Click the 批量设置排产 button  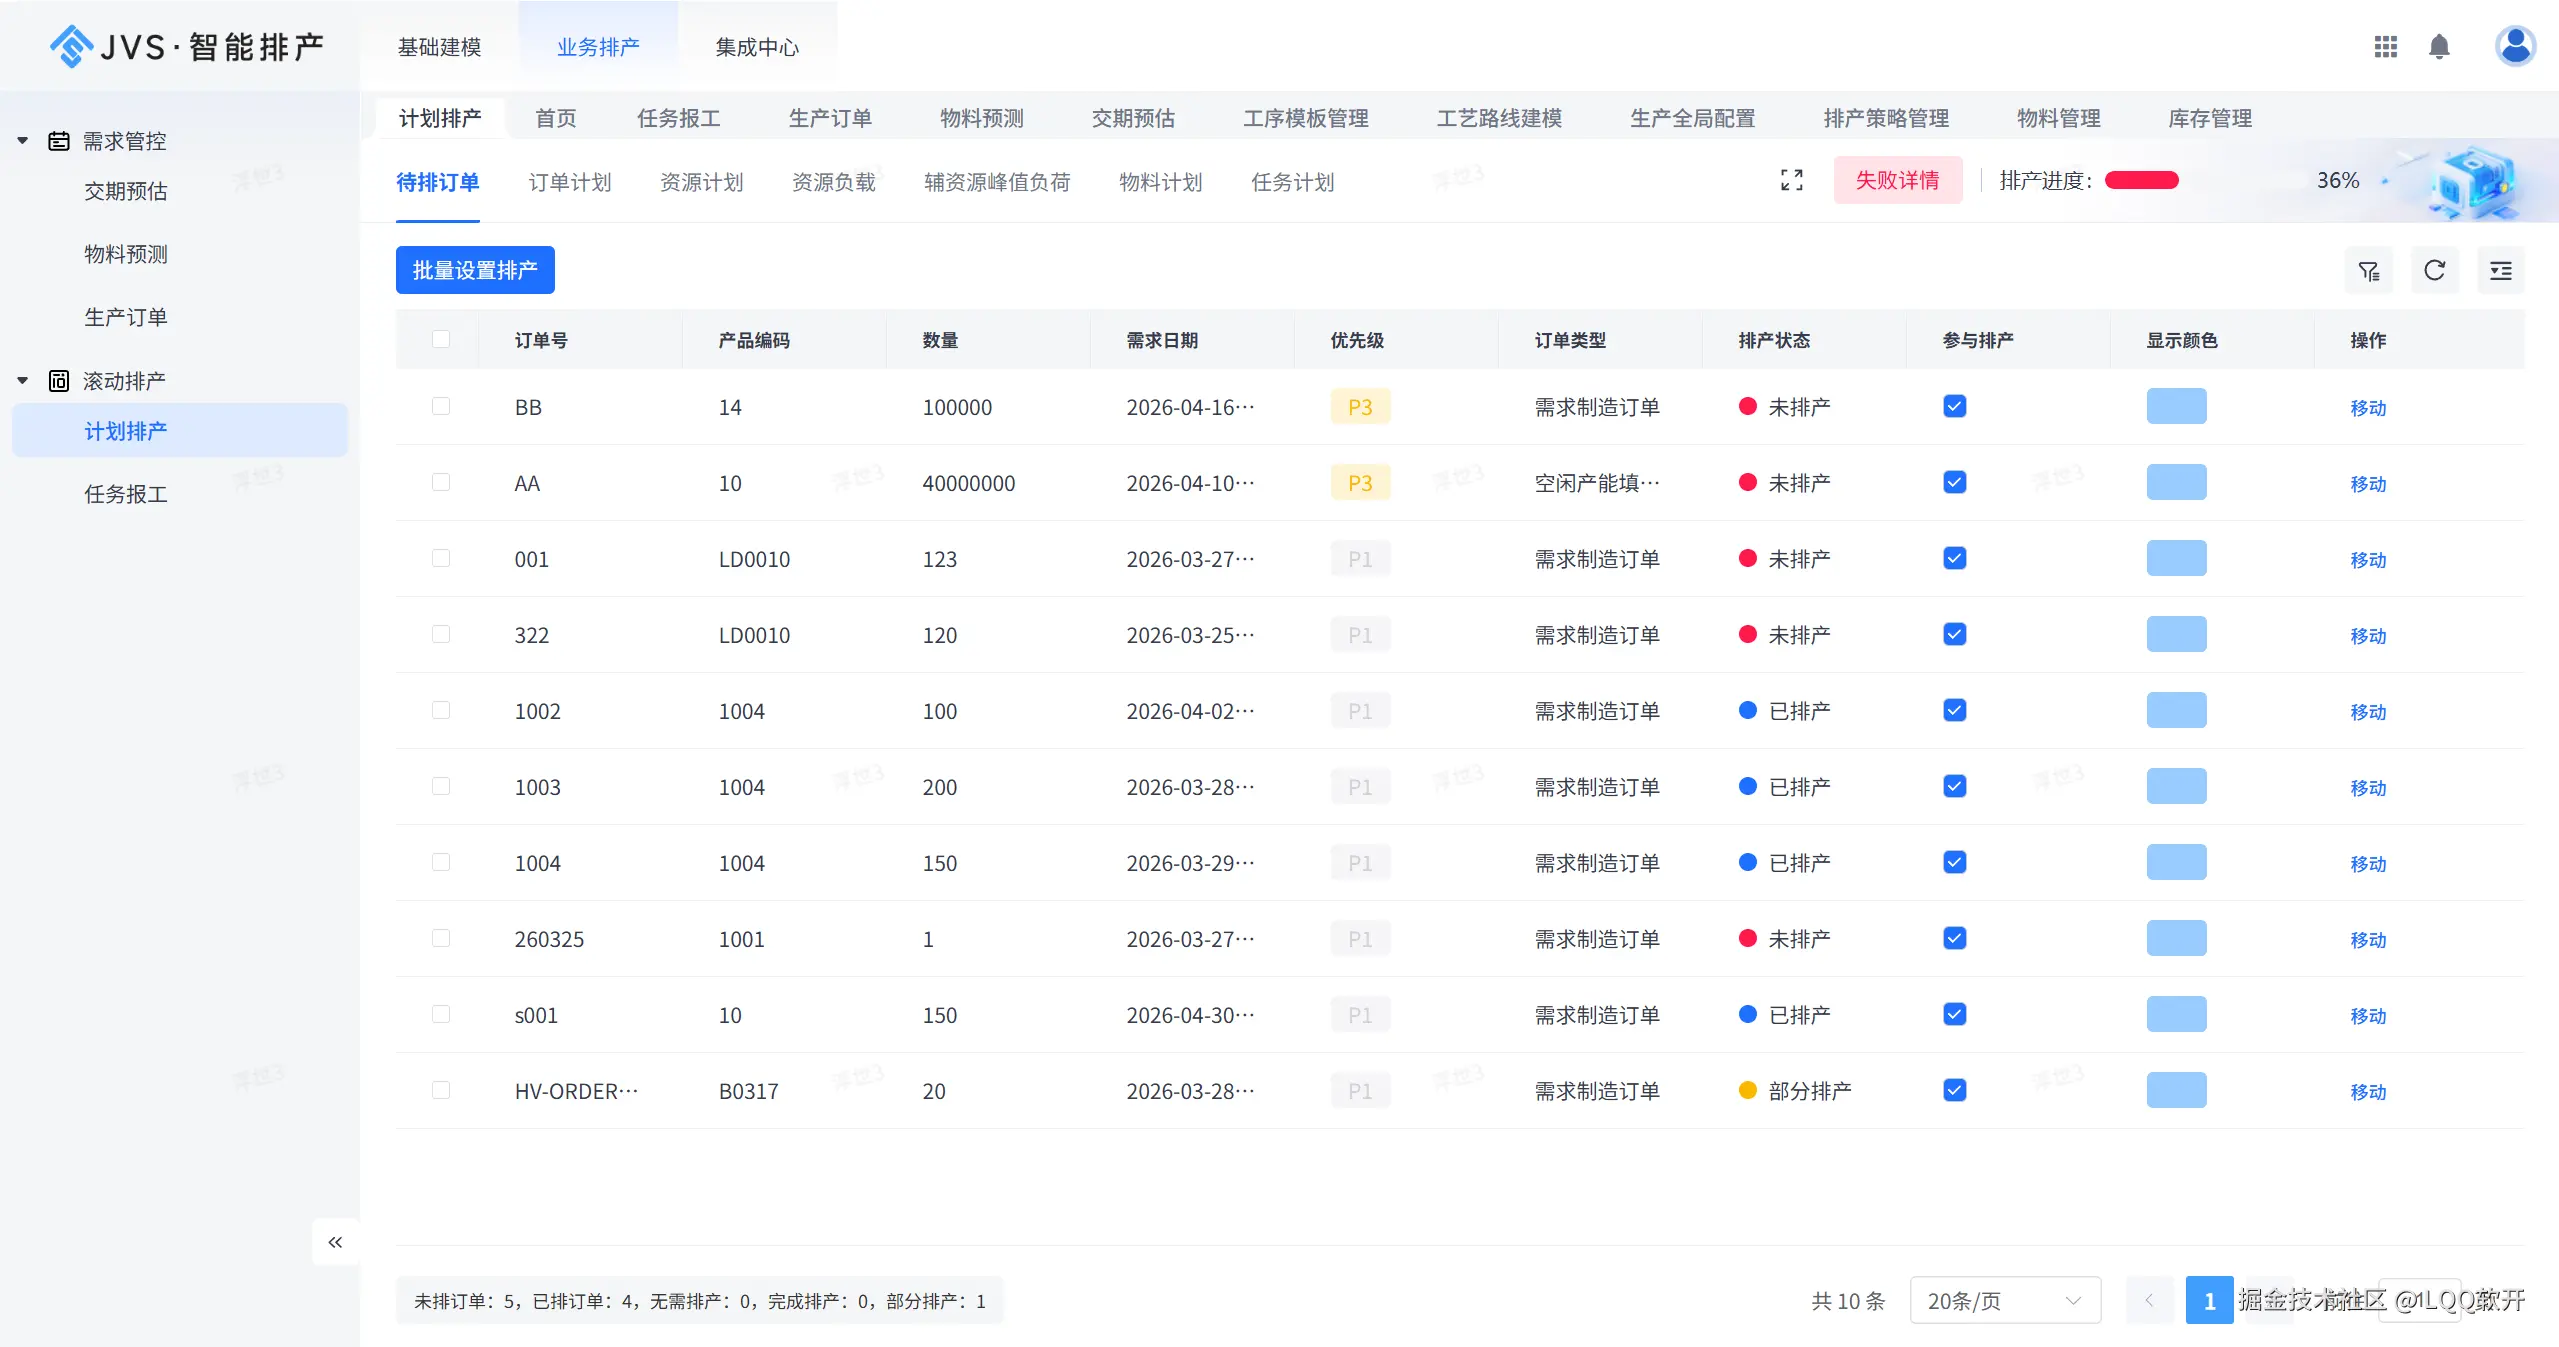click(475, 270)
